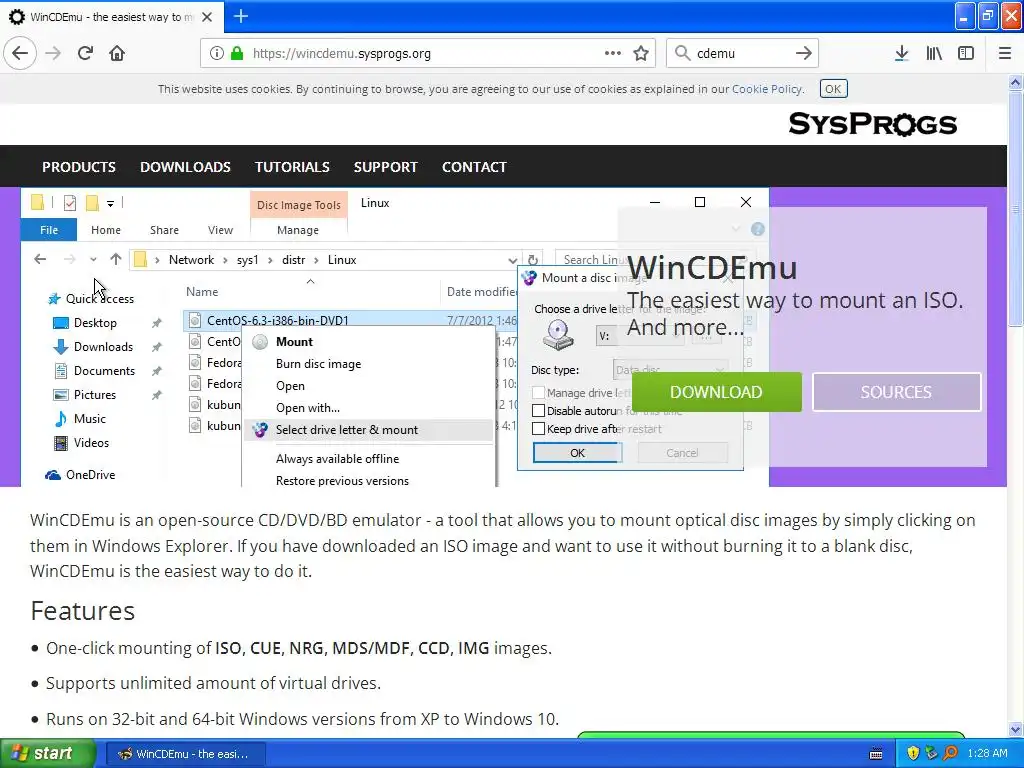Click the Disc Image Tools ribbon tab
This screenshot has height=768, width=1024.
(x=298, y=205)
